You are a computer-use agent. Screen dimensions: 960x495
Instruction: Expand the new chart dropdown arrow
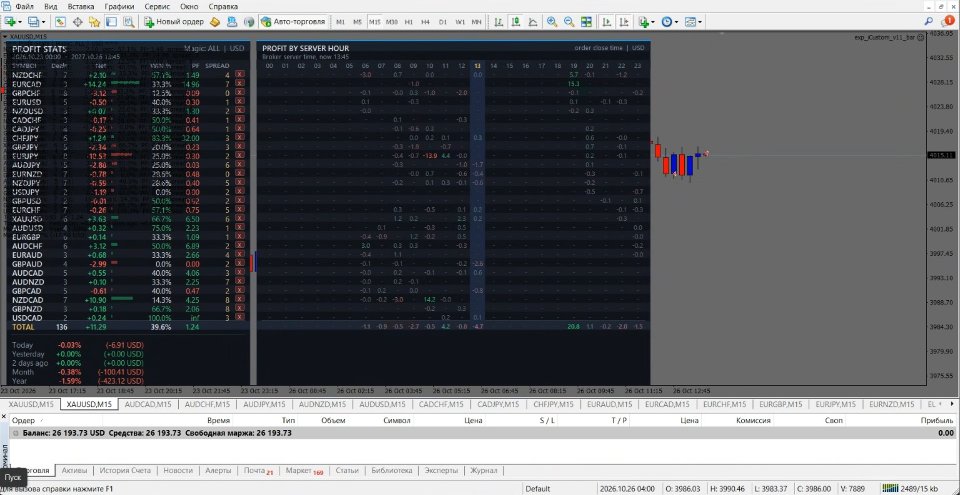[20, 22]
